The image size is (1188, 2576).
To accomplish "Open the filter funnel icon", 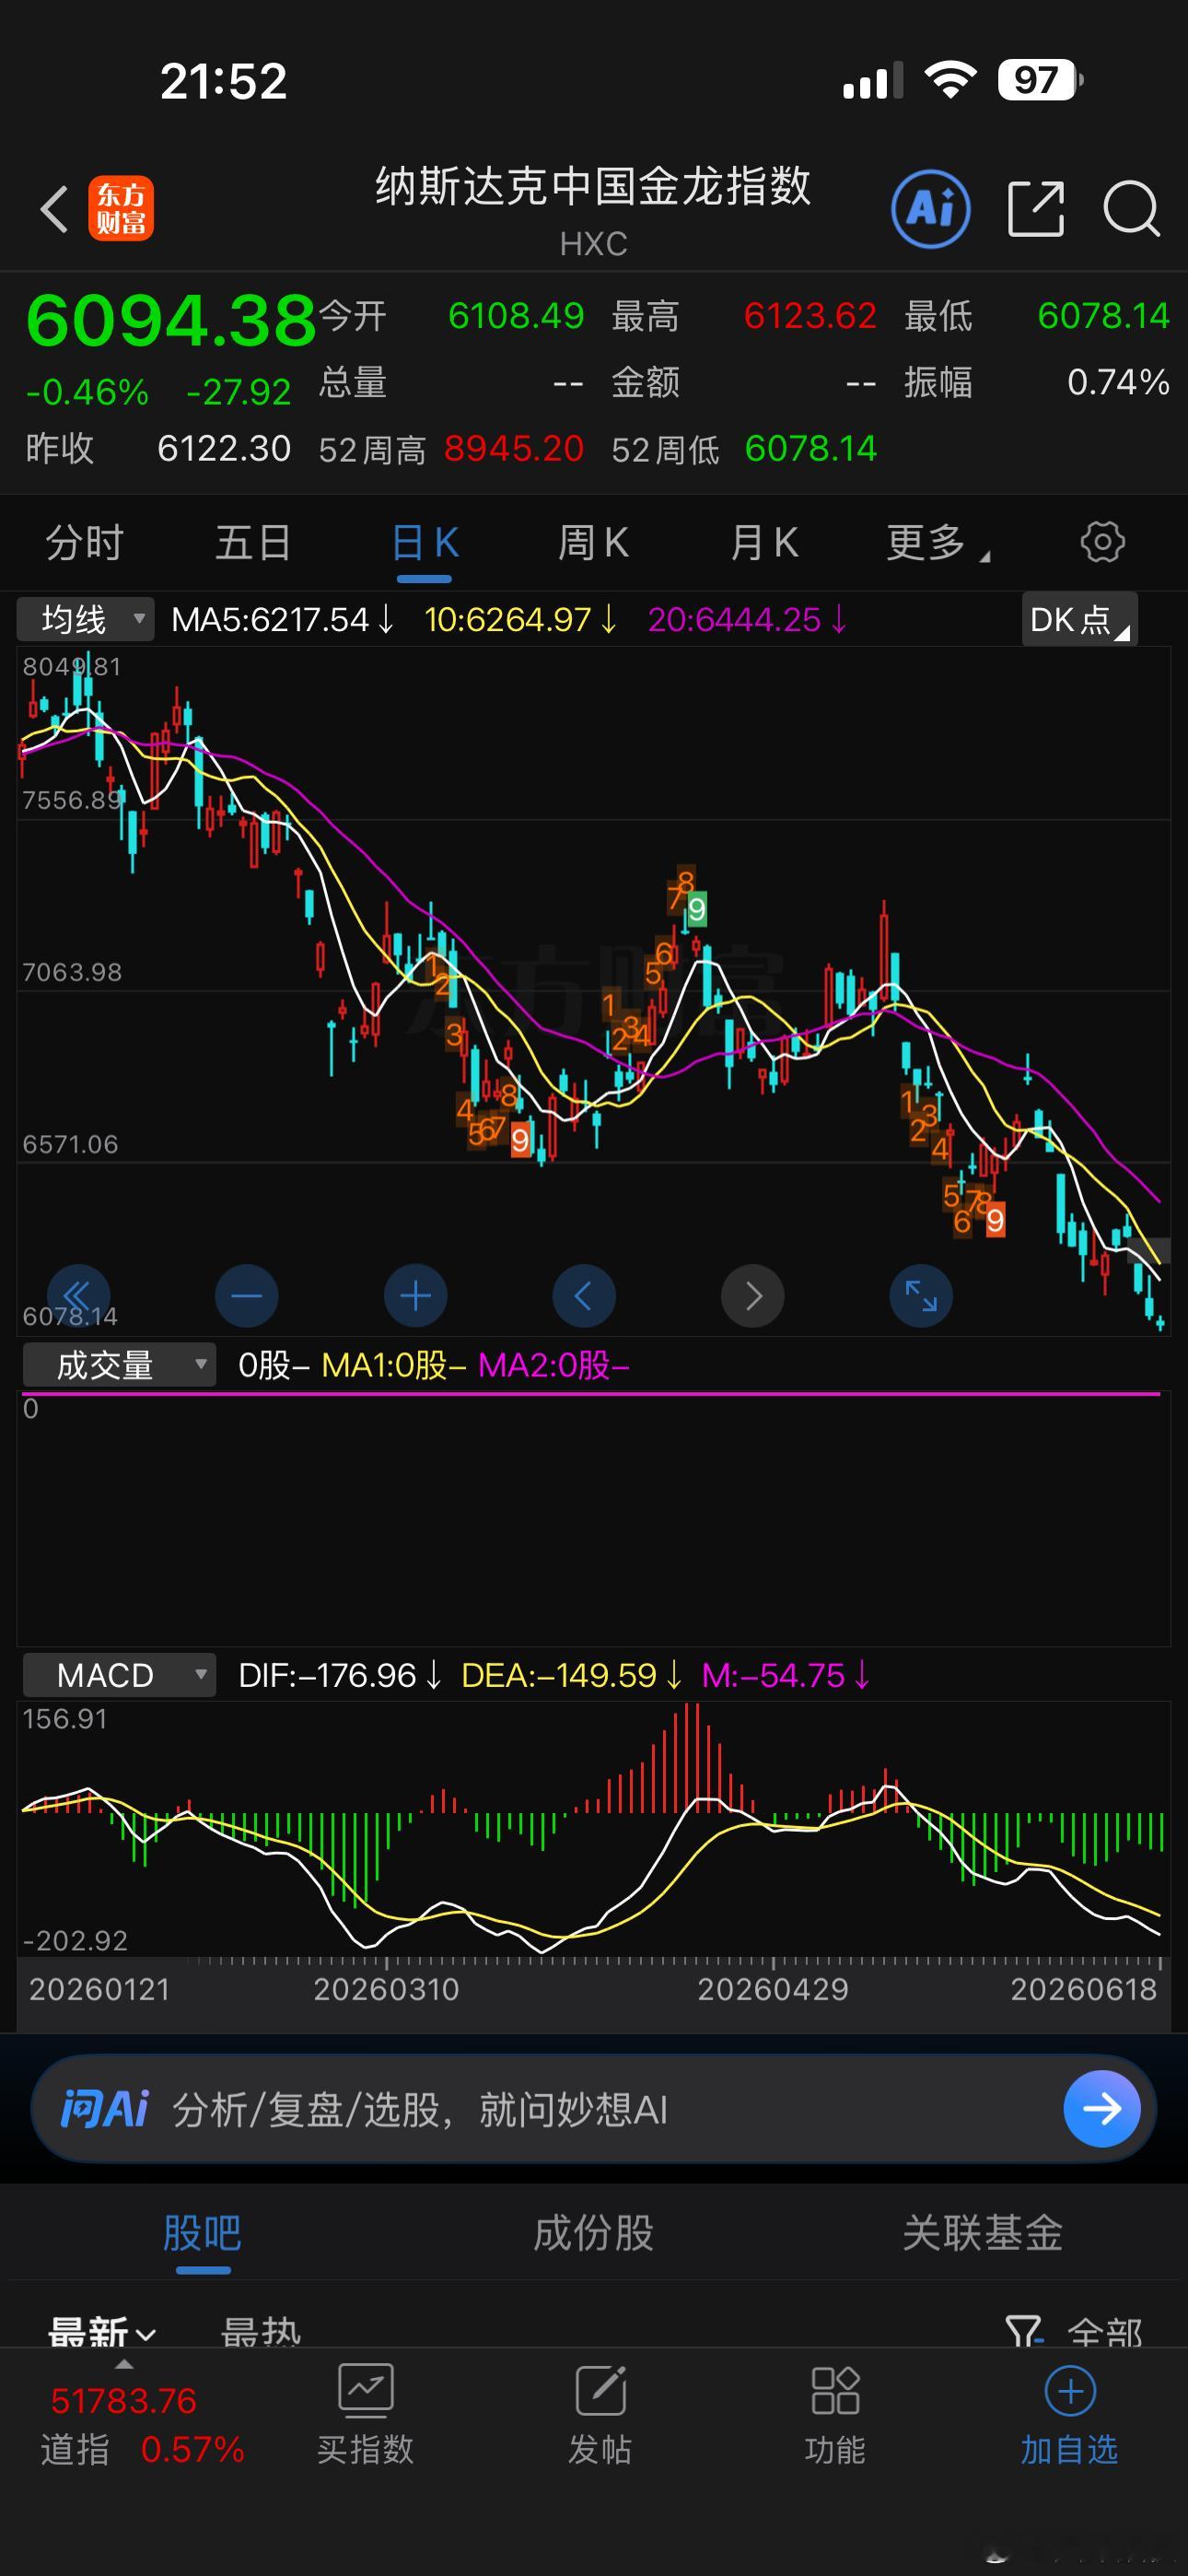I will [x=1023, y=2334].
